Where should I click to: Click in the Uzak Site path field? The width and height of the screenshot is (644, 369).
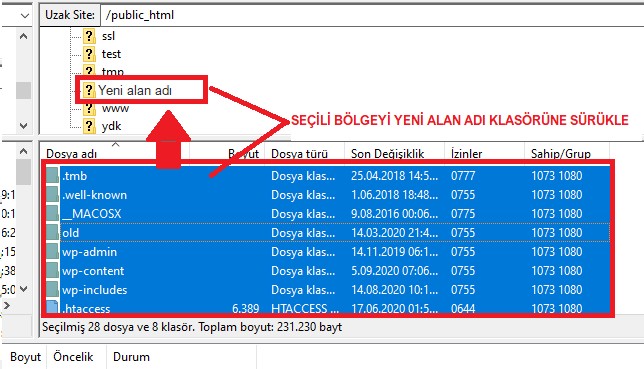(372, 15)
